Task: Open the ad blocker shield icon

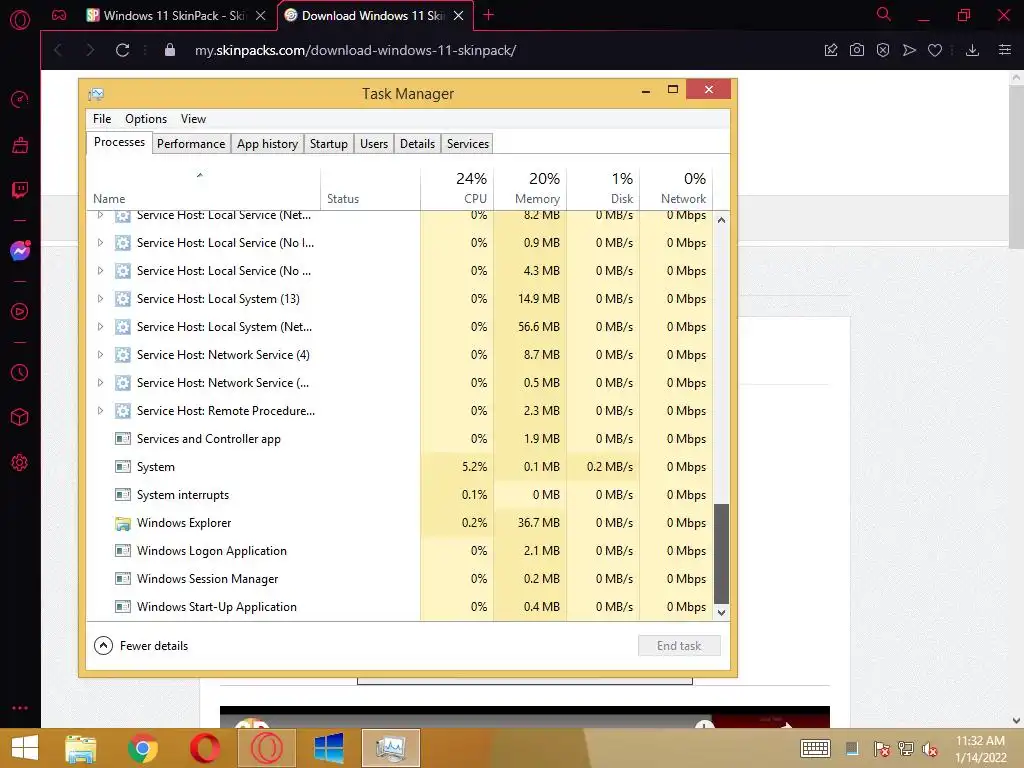Action: pos(883,50)
